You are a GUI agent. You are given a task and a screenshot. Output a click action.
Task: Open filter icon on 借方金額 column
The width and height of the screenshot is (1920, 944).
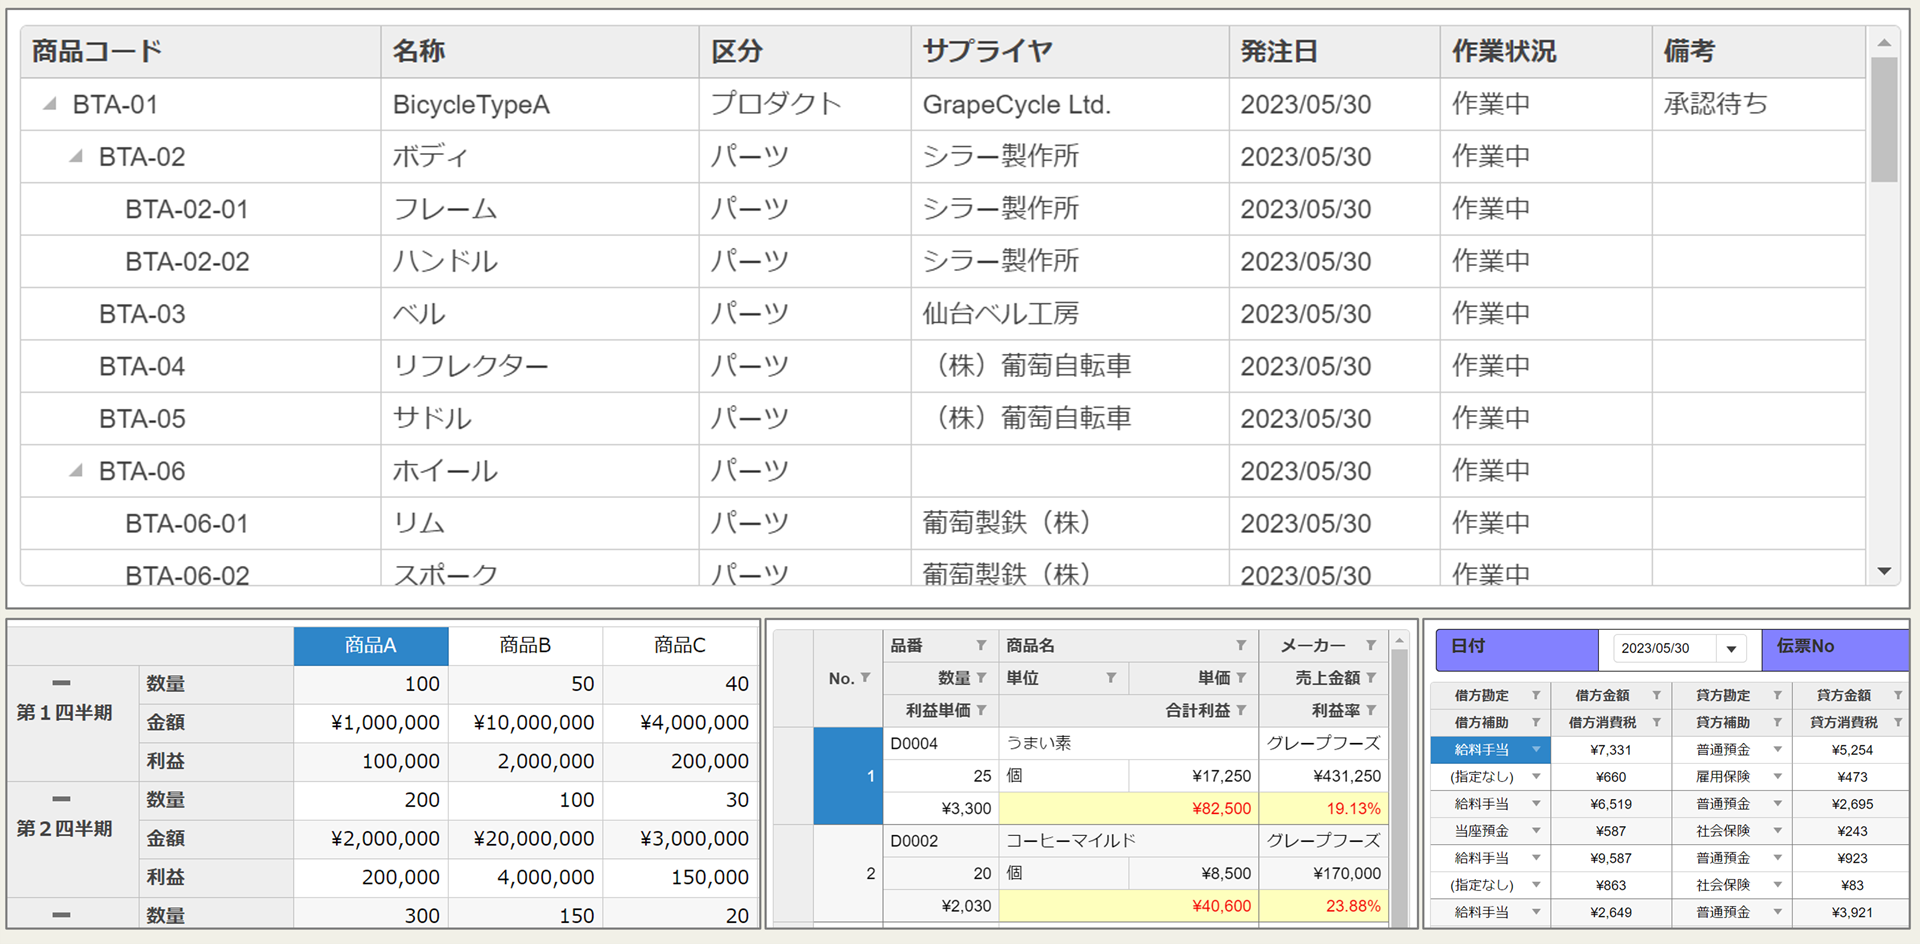tap(1656, 695)
